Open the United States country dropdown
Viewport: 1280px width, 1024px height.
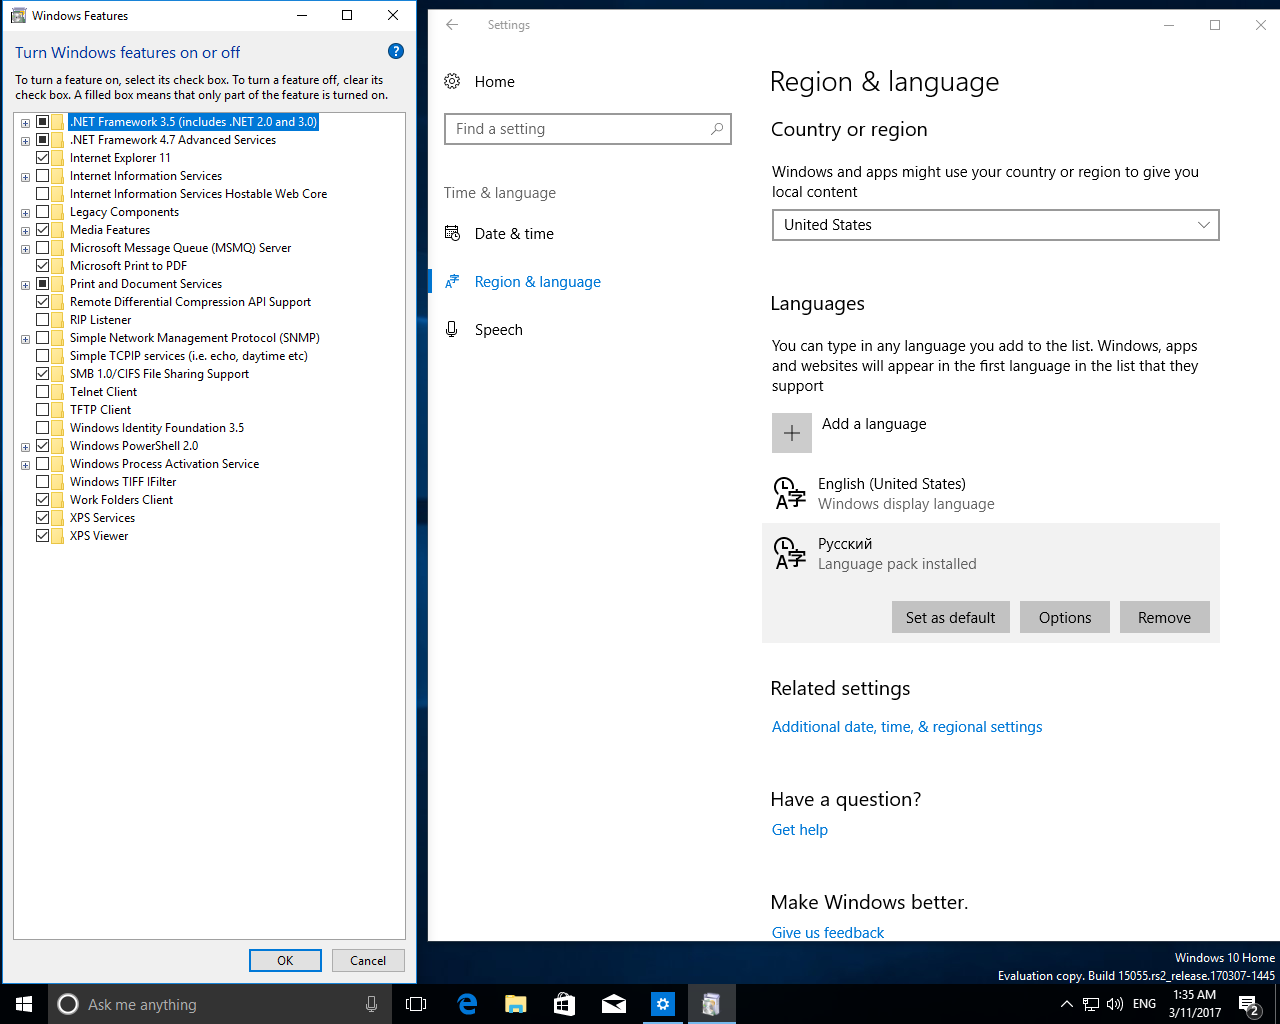(x=996, y=225)
